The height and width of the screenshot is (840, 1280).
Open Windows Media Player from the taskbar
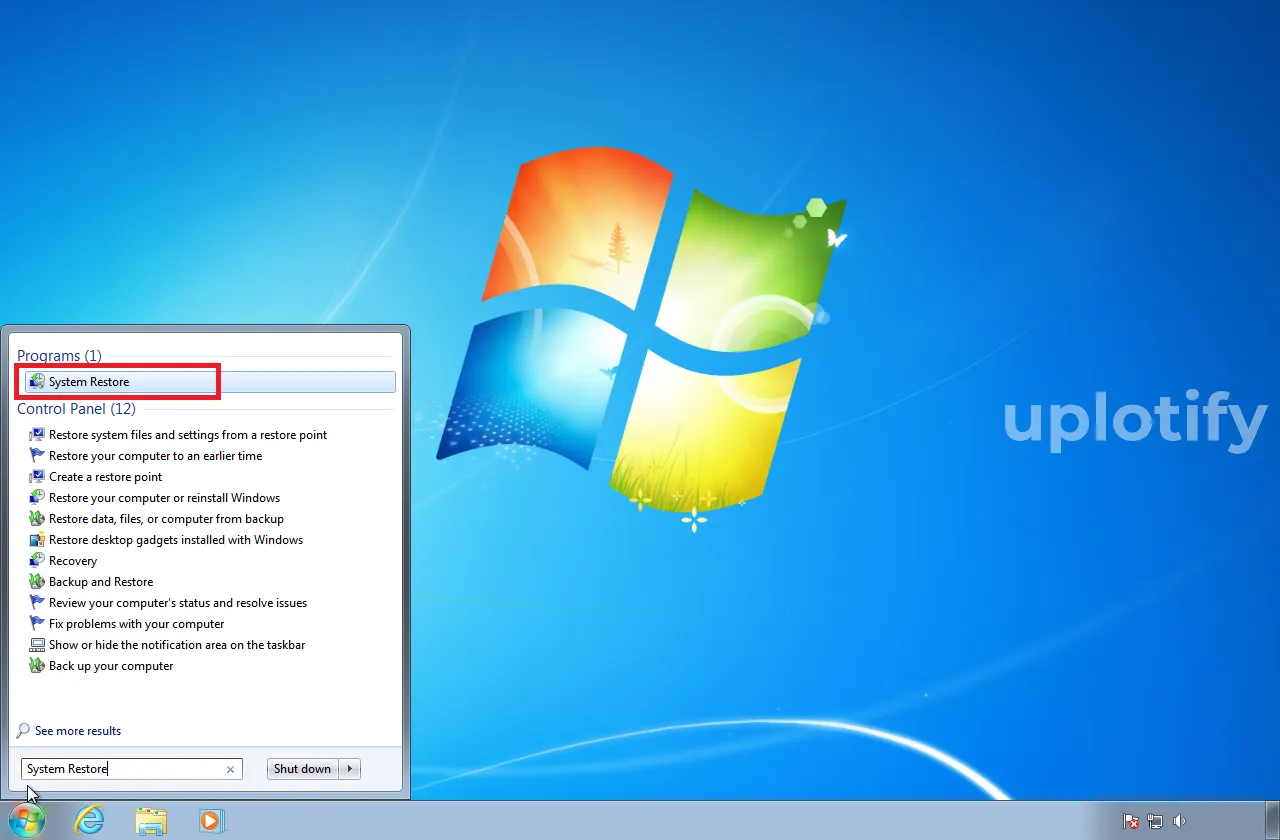211,821
